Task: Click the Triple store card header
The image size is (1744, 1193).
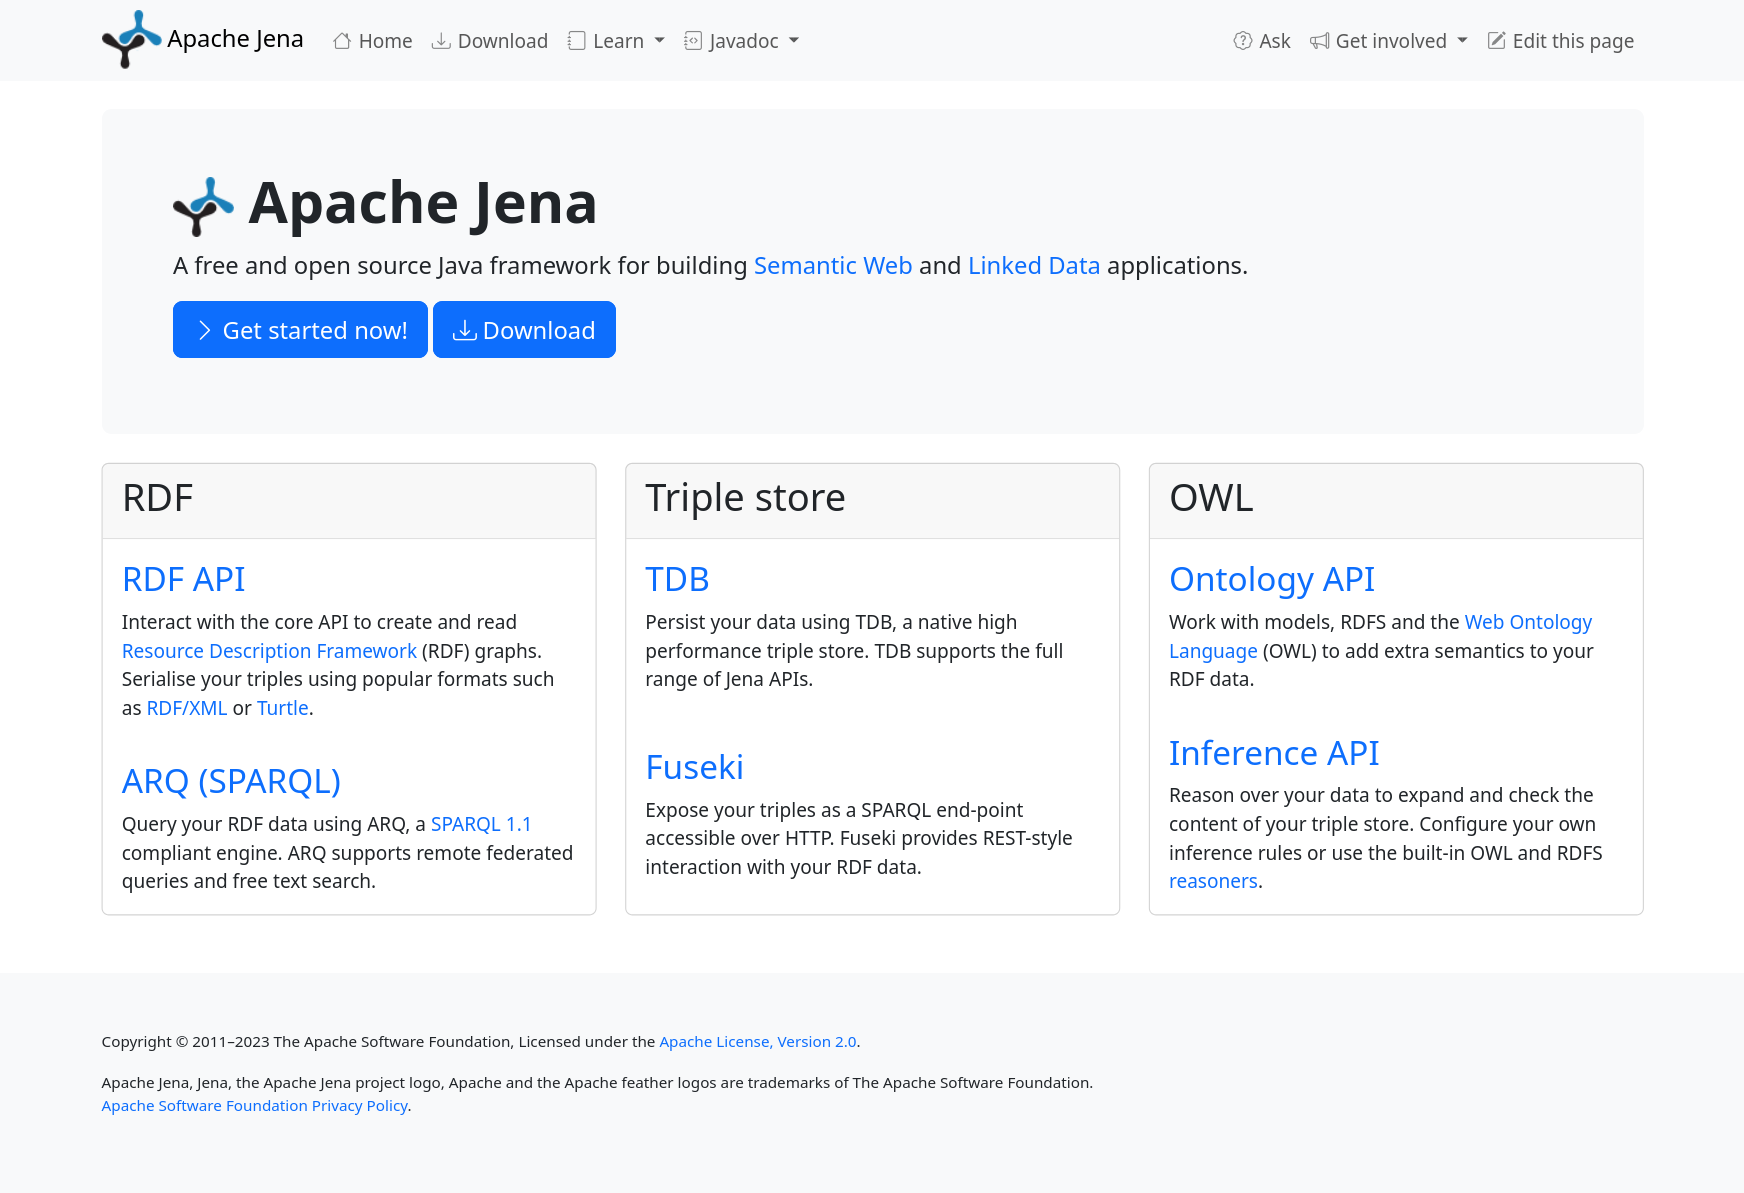Action: tap(872, 501)
